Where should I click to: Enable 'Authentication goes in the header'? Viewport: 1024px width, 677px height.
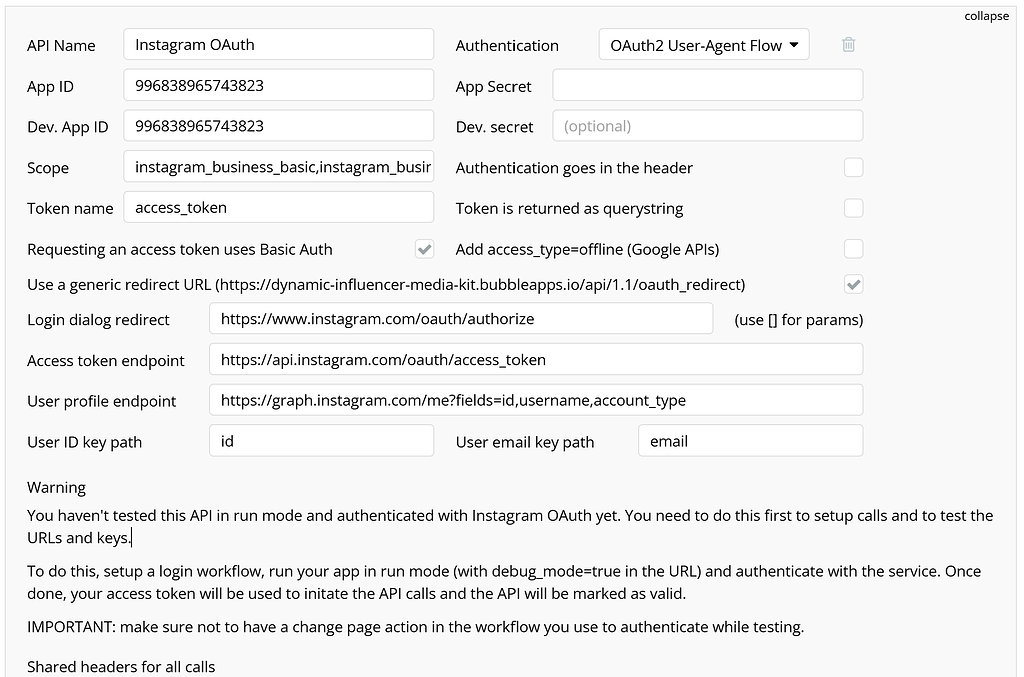(x=853, y=167)
